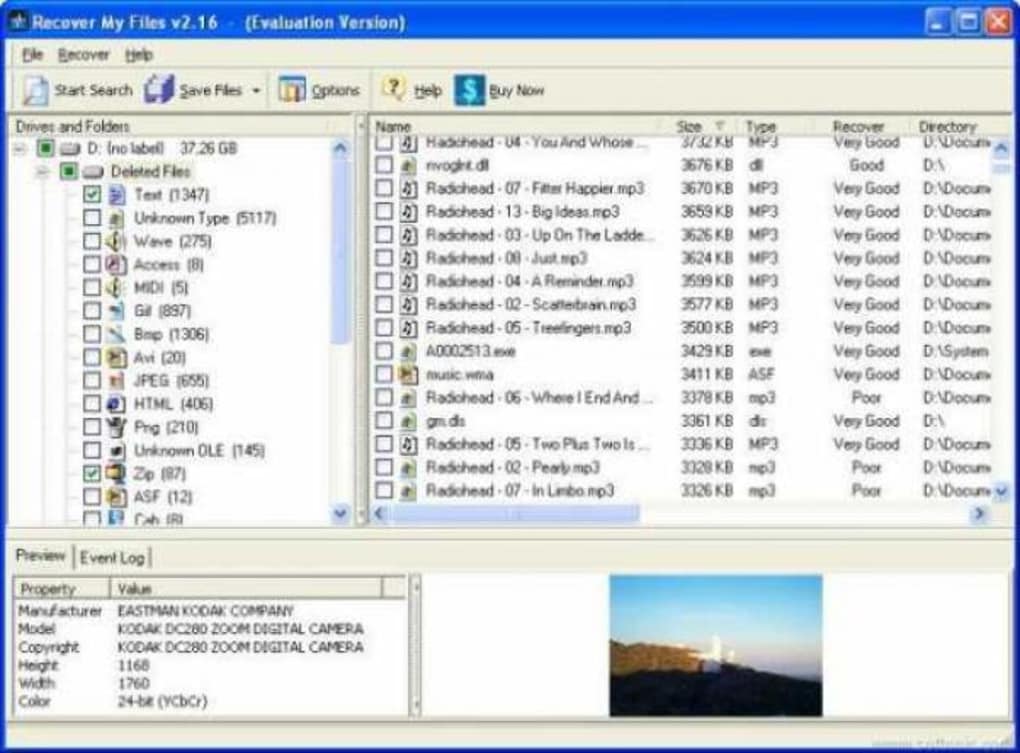Click the Save Files icon
The image size is (1020, 753).
(x=159, y=89)
